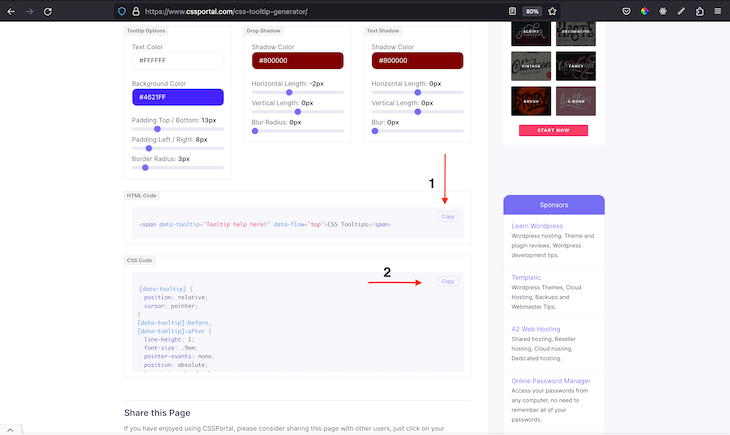This screenshot has height=435, width=730.
Task: Open Drop Shadow color #800000 swatch
Action: [x=297, y=61]
